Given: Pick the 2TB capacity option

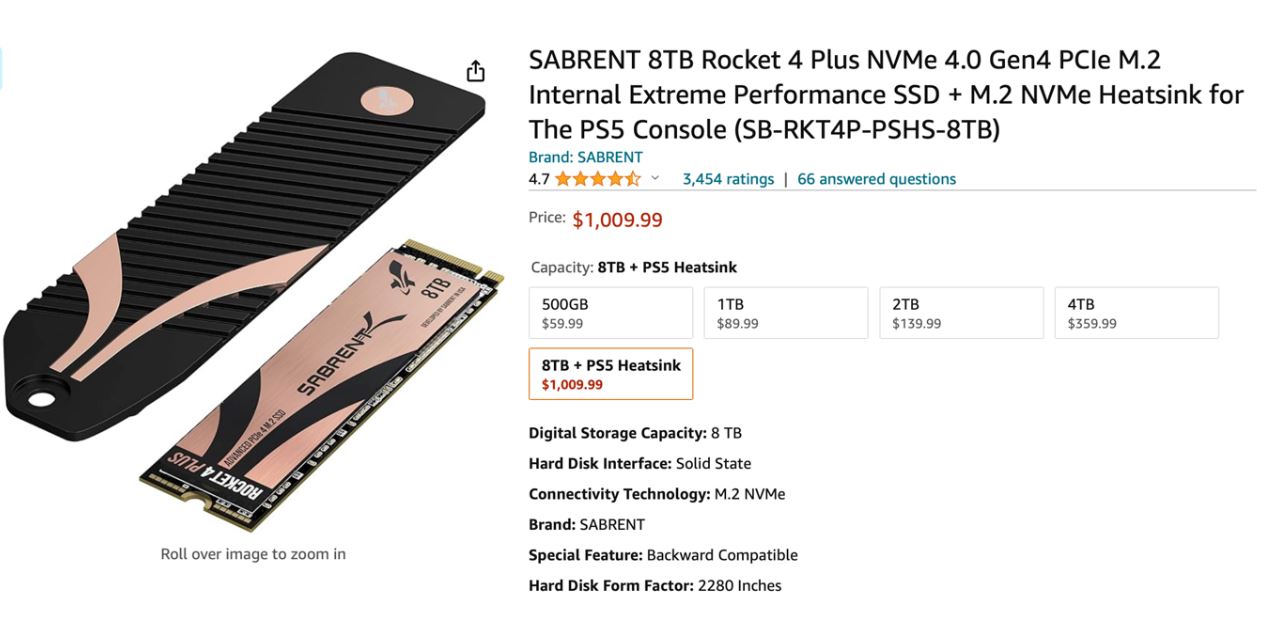Looking at the screenshot, I should pos(961,313).
